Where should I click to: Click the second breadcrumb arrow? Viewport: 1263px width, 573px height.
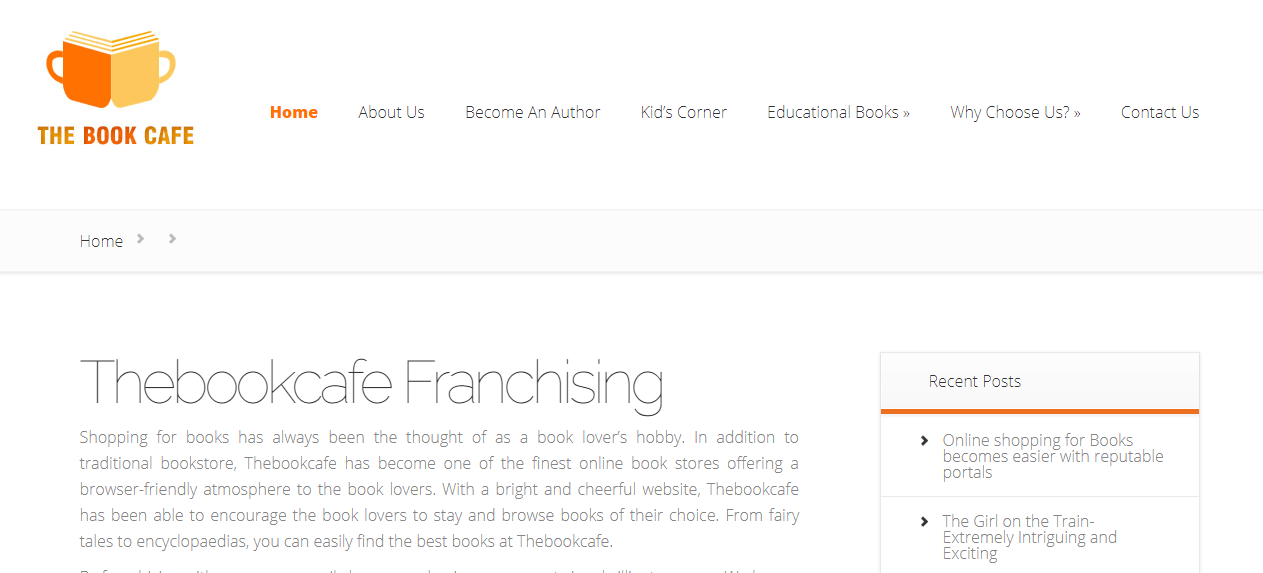[172, 238]
